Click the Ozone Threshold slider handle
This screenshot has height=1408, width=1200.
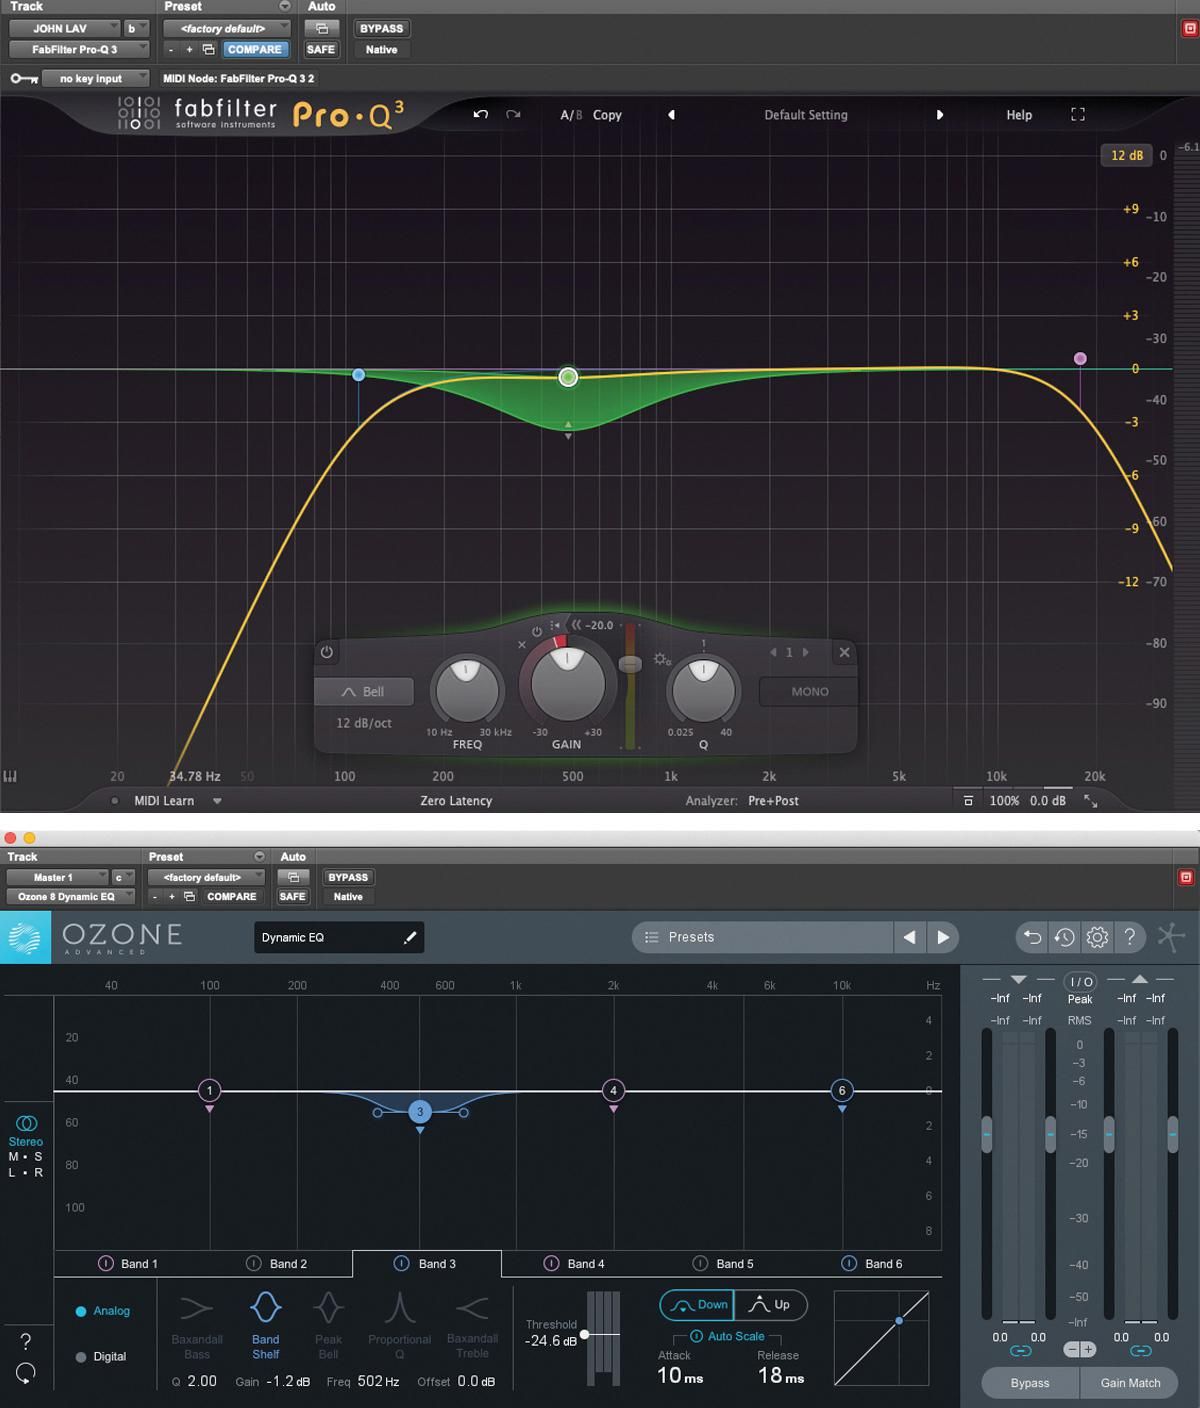click(x=585, y=1334)
